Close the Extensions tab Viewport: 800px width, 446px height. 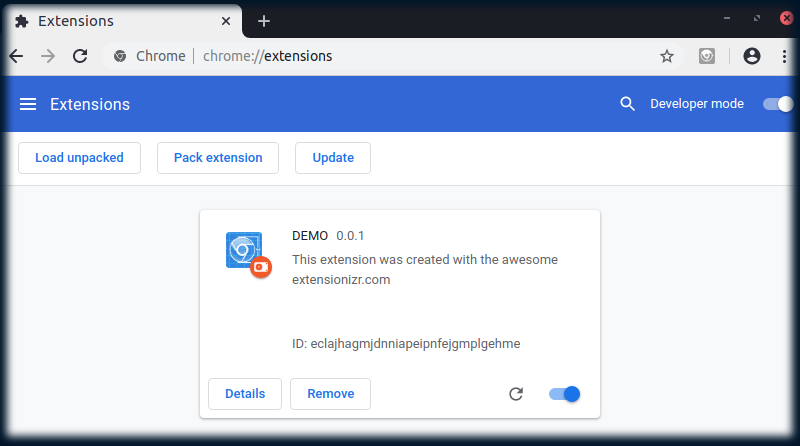point(226,21)
